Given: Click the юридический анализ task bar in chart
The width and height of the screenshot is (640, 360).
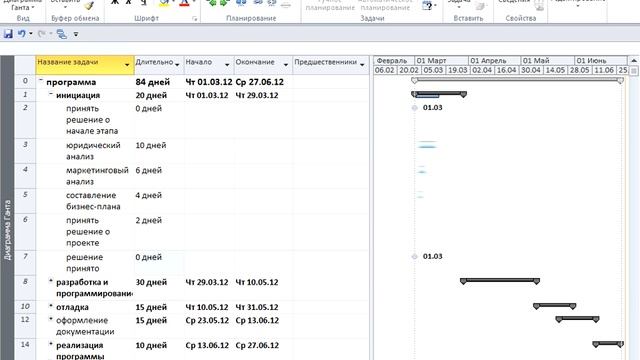Looking at the screenshot, I should click(427, 144).
